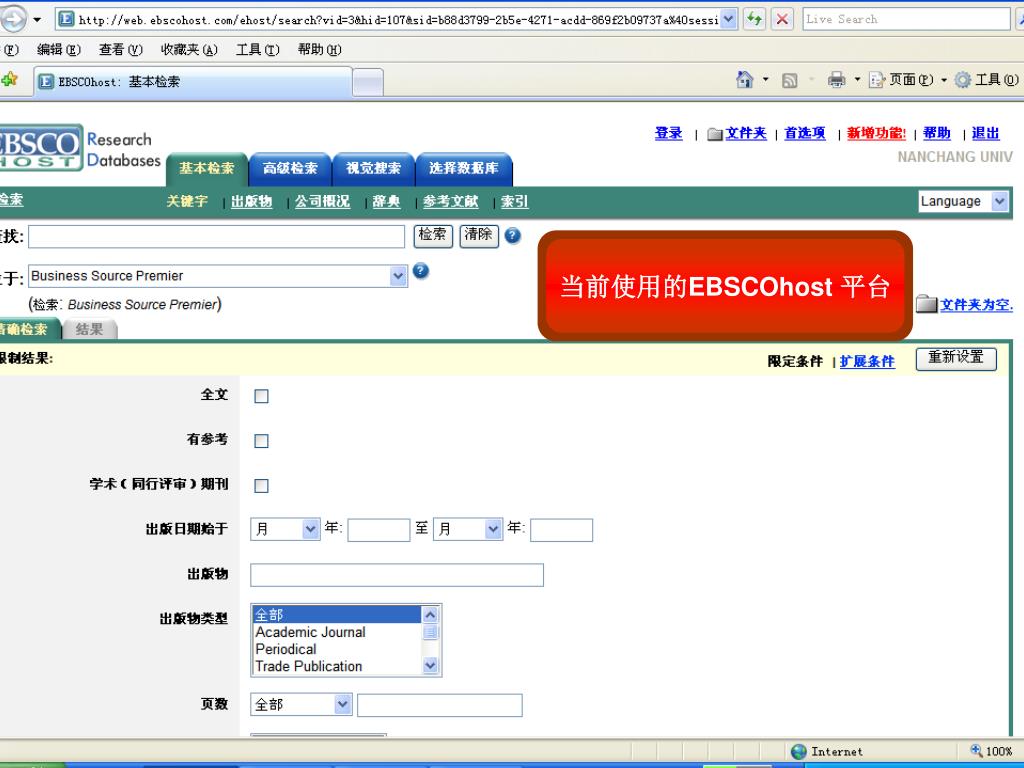Click the 登录 link
The image size is (1024, 768).
point(669,133)
